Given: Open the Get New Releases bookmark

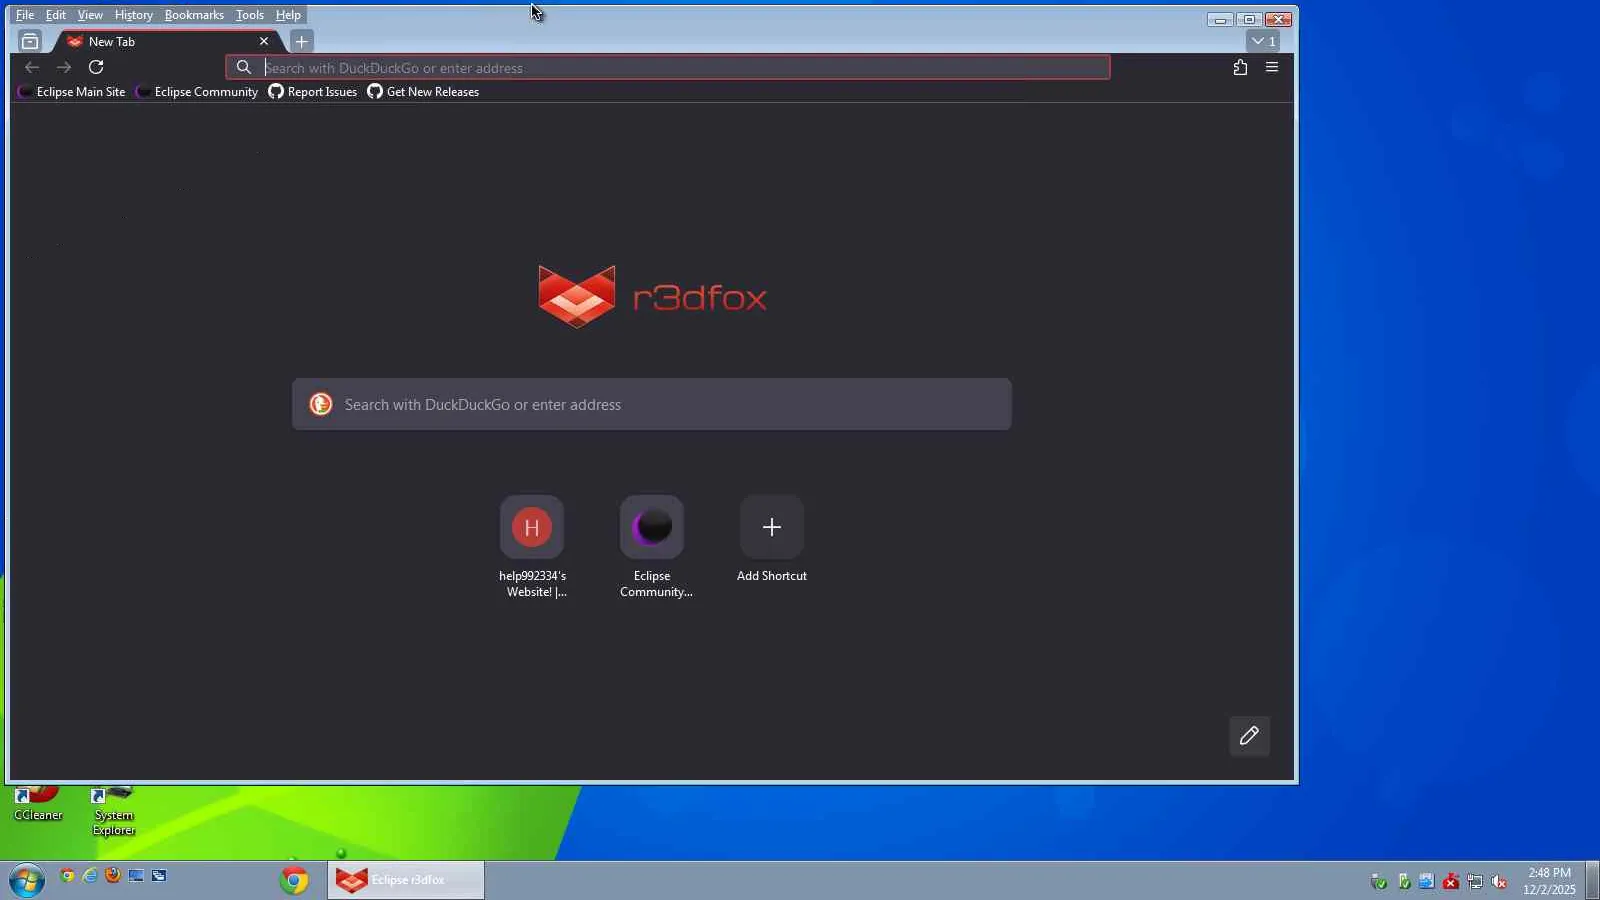Looking at the screenshot, I should [x=423, y=92].
